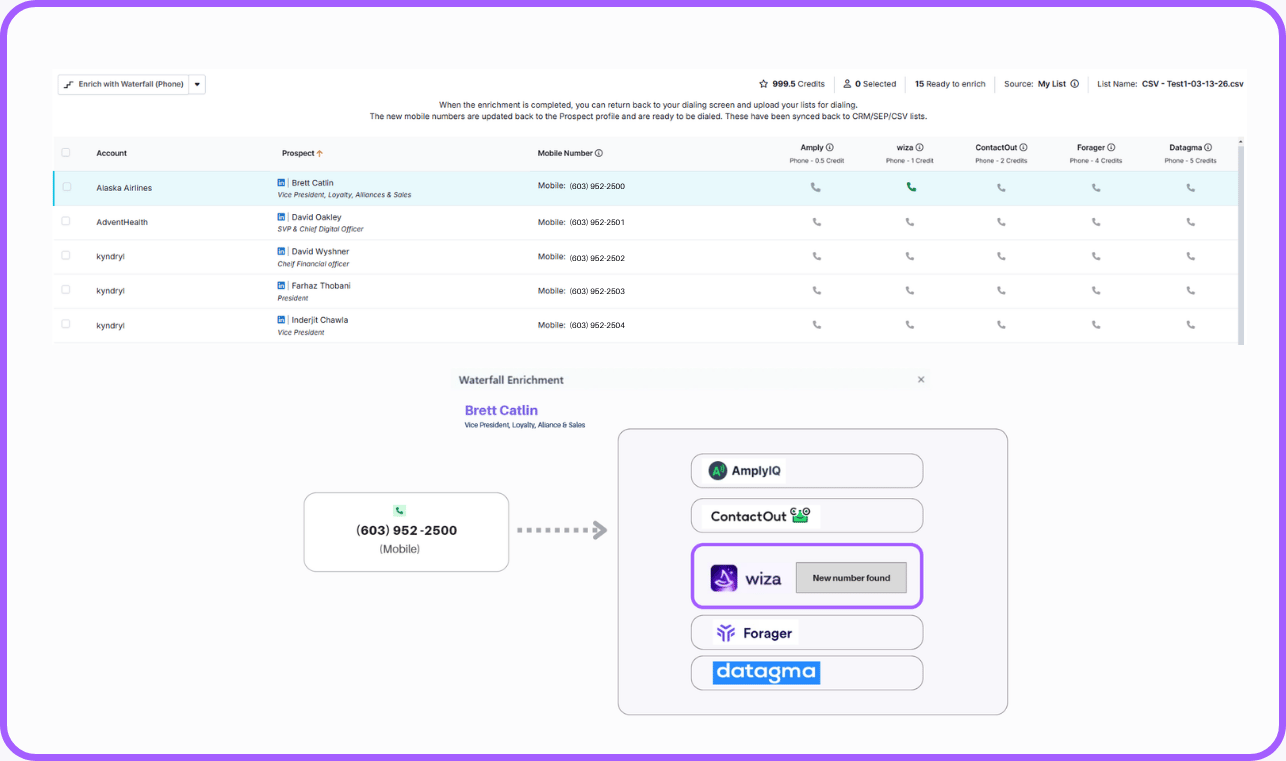Click the prospect name David Oakley
1286x761 pixels.
click(x=316, y=217)
